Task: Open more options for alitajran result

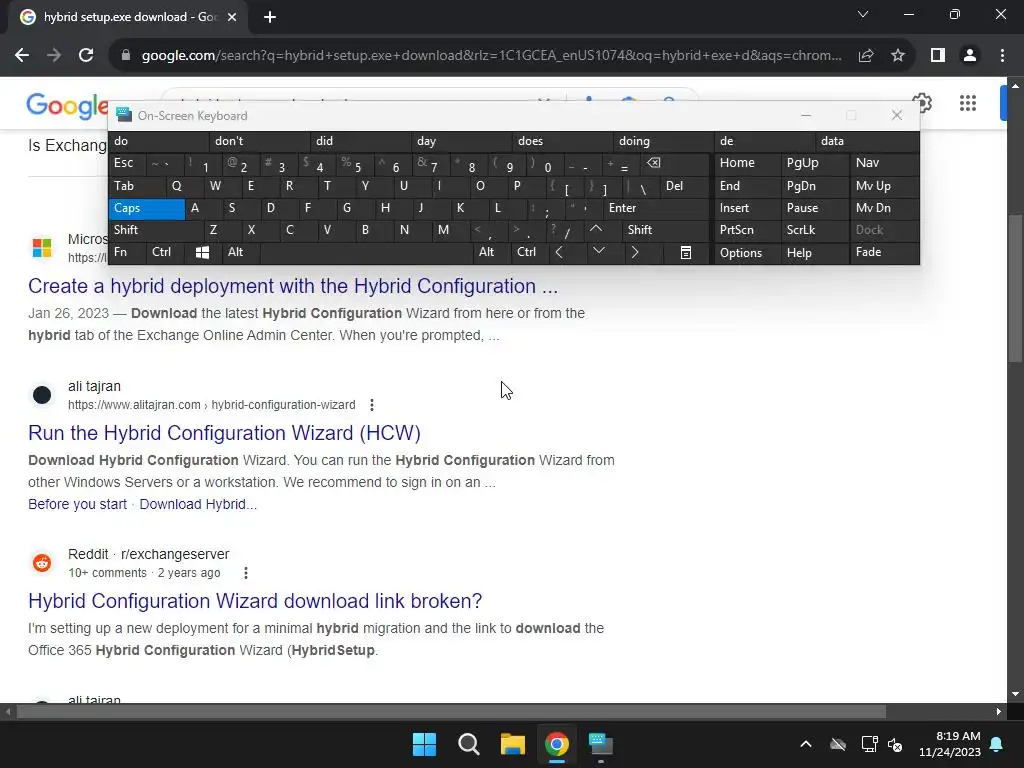Action: [x=372, y=405]
